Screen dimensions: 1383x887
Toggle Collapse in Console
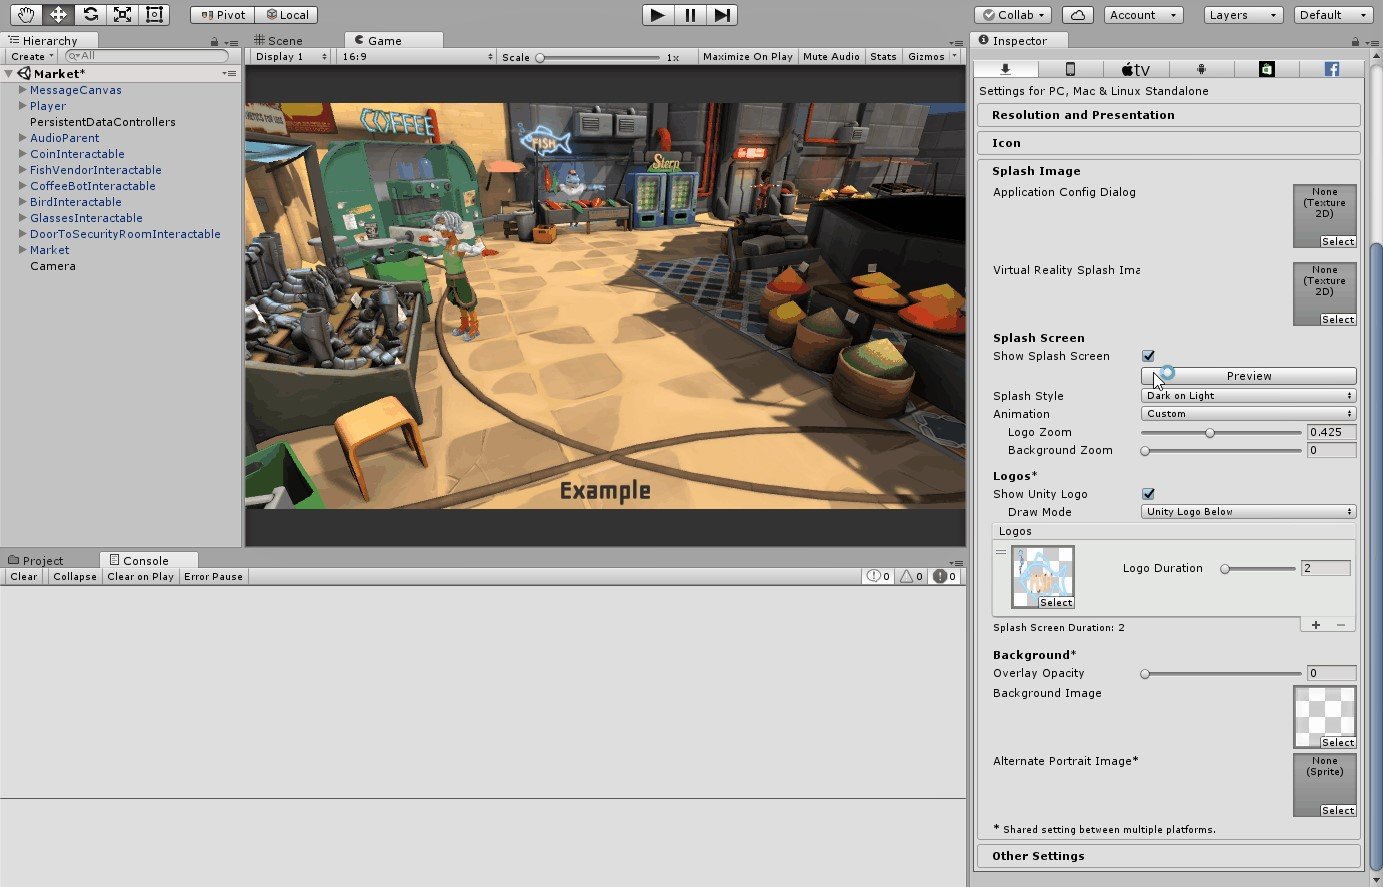[75, 577]
